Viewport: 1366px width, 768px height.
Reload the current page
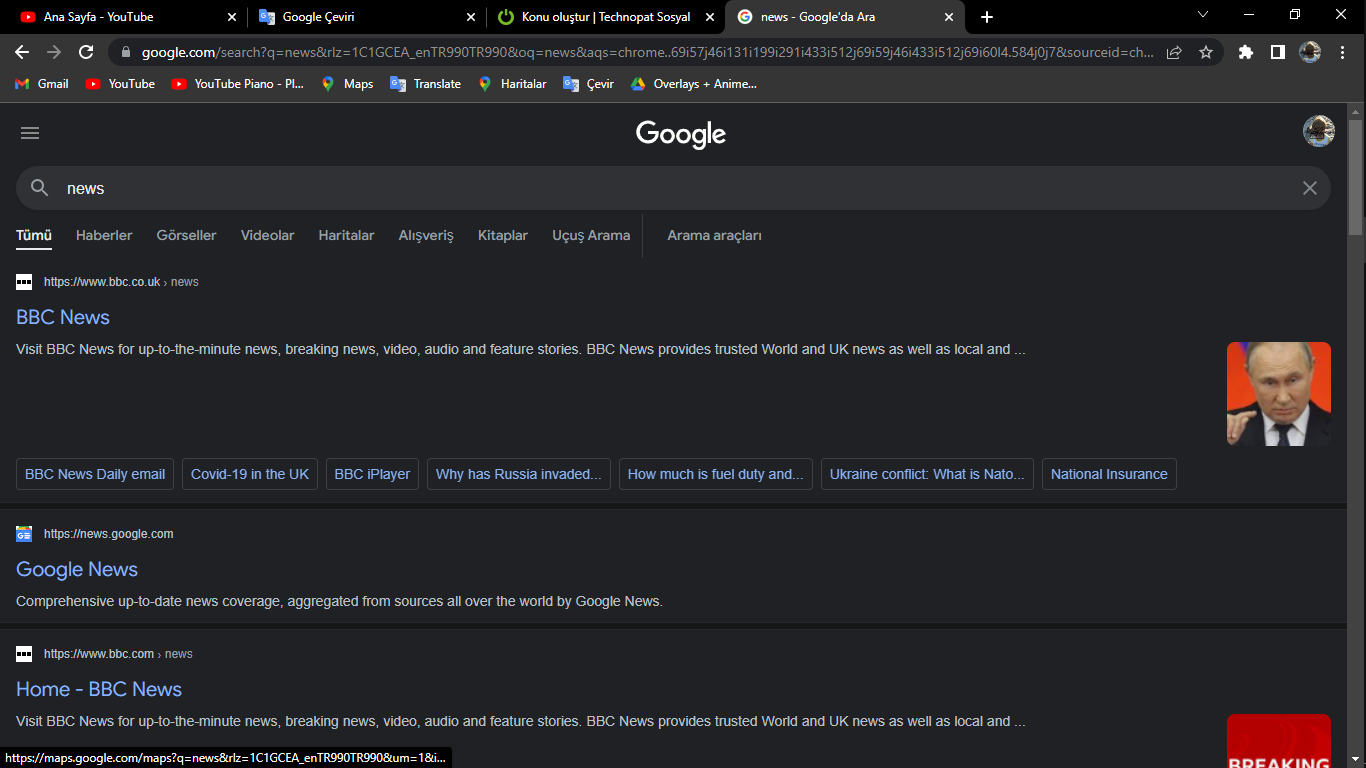(x=86, y=52)
